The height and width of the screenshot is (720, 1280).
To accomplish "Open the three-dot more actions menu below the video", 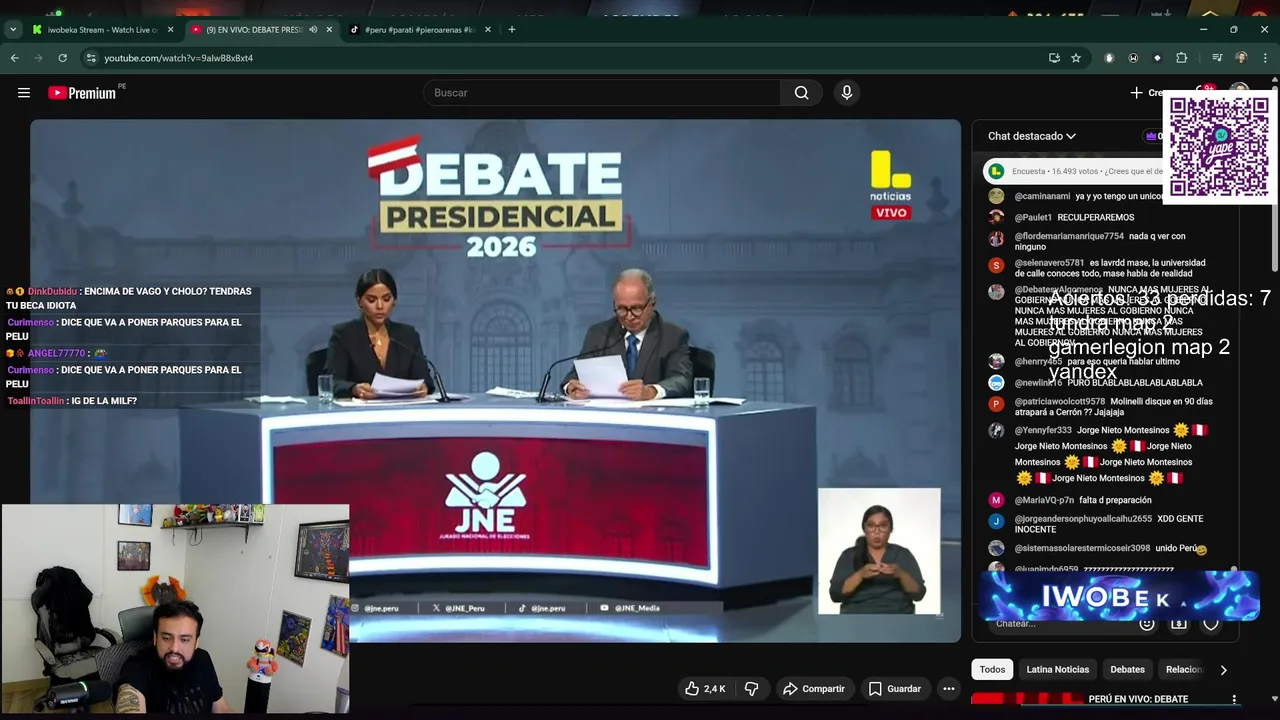I will (949, 689).
